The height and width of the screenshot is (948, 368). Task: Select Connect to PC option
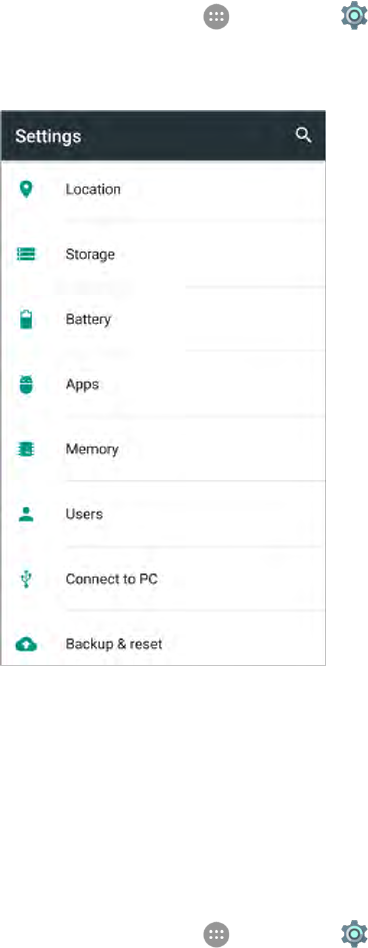click(163, 579)
